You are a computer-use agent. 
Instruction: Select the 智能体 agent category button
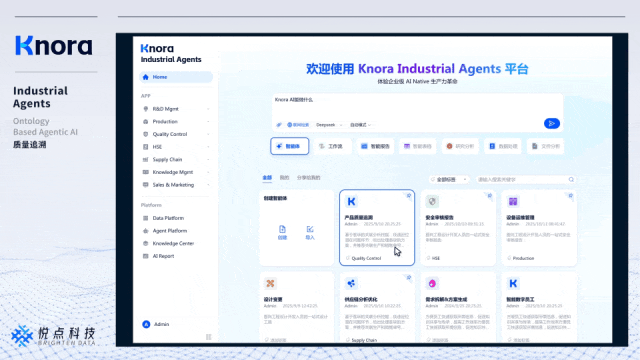[x=289, y=146]
